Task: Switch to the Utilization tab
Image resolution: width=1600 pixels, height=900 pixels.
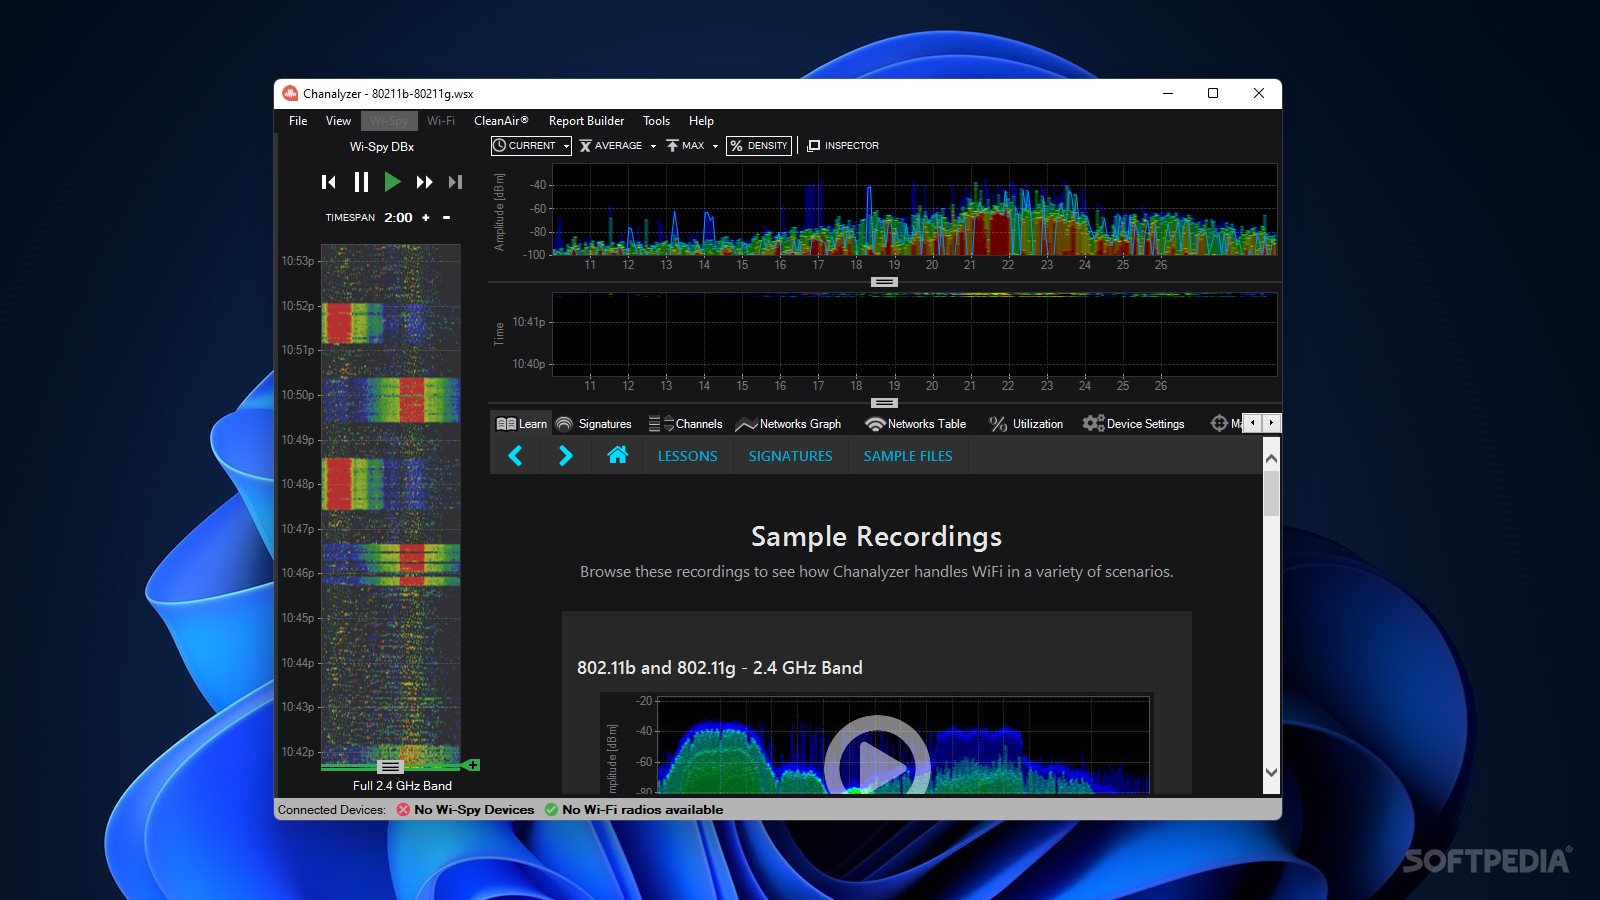Action: click(1026, 424)
